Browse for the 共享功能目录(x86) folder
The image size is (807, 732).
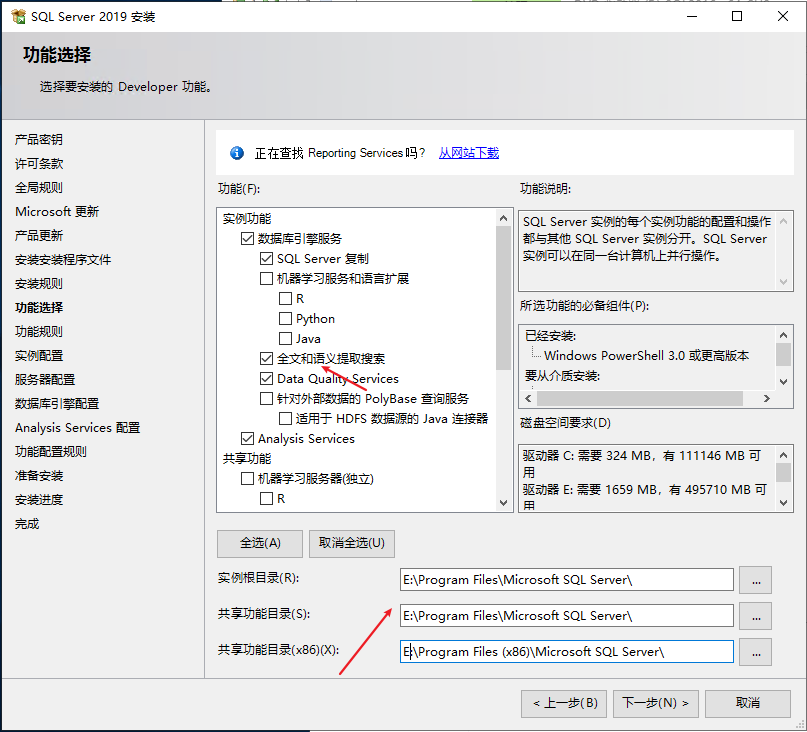756,652
